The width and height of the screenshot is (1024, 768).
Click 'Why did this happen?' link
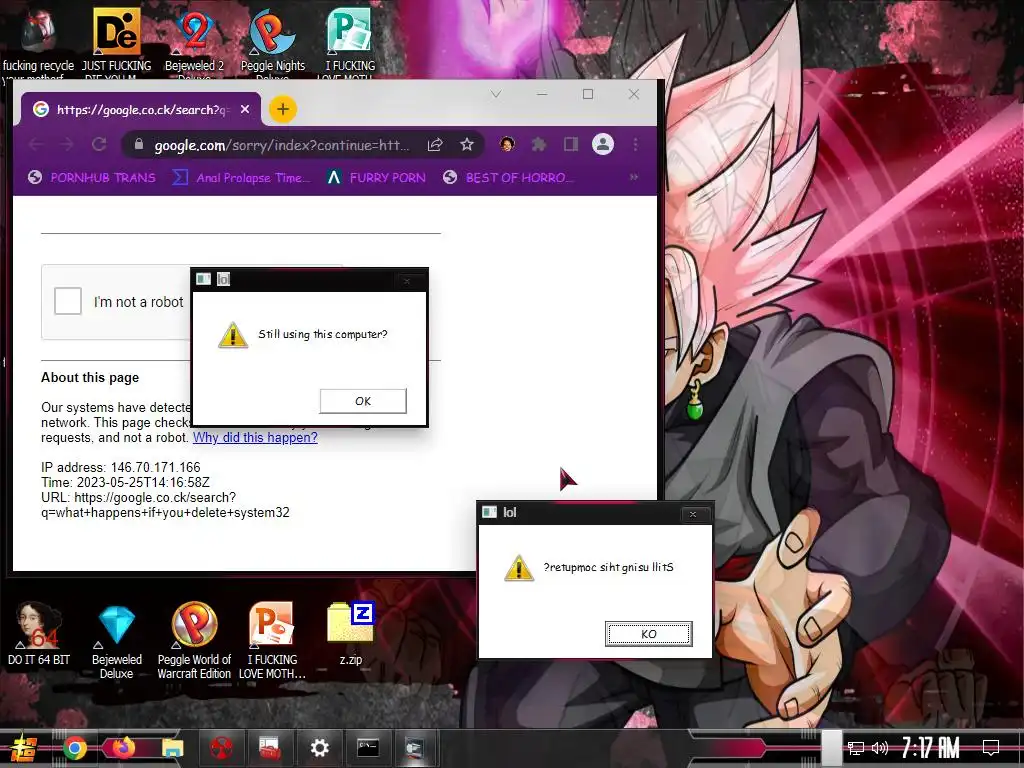pyautogui.click(x=255, y=438)
